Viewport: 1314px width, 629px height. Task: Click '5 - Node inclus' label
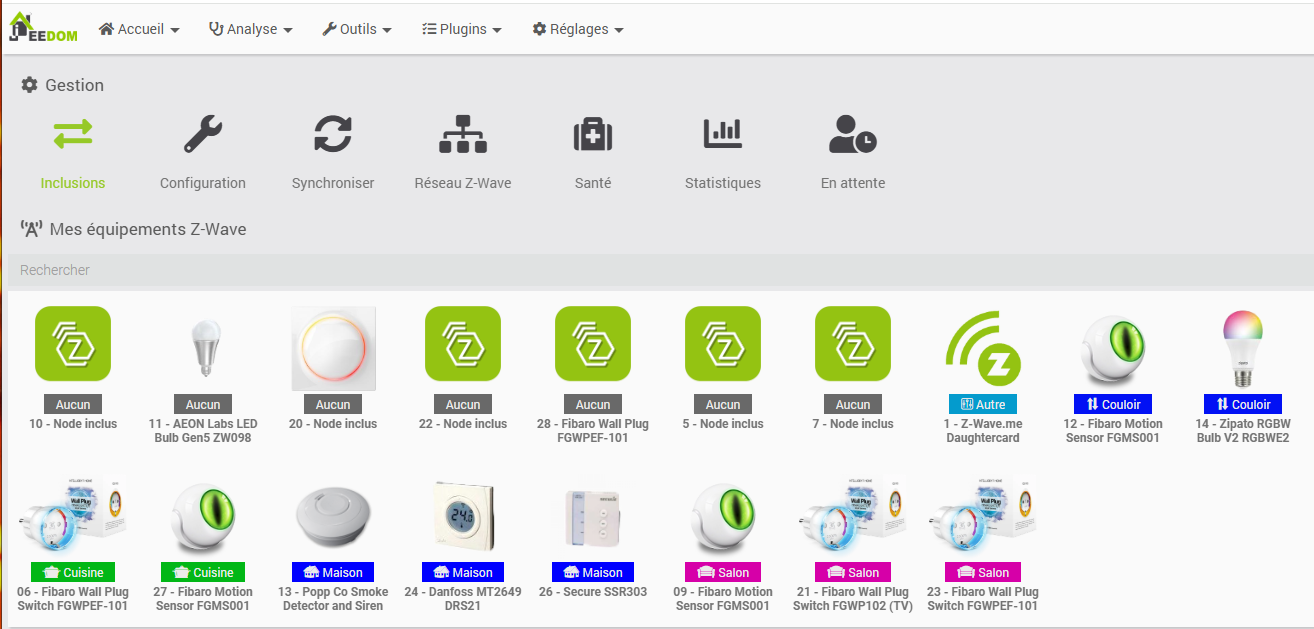(723, 424)
